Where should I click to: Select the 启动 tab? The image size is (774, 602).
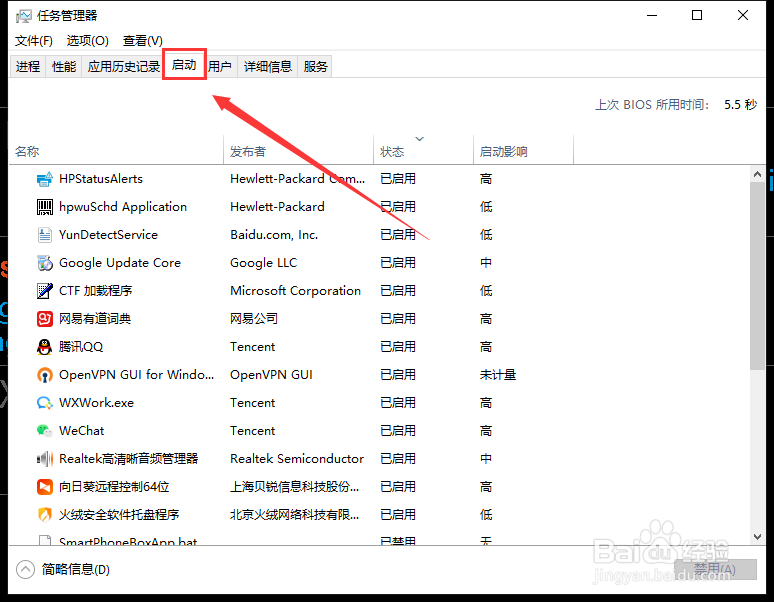tap(184, 65)
